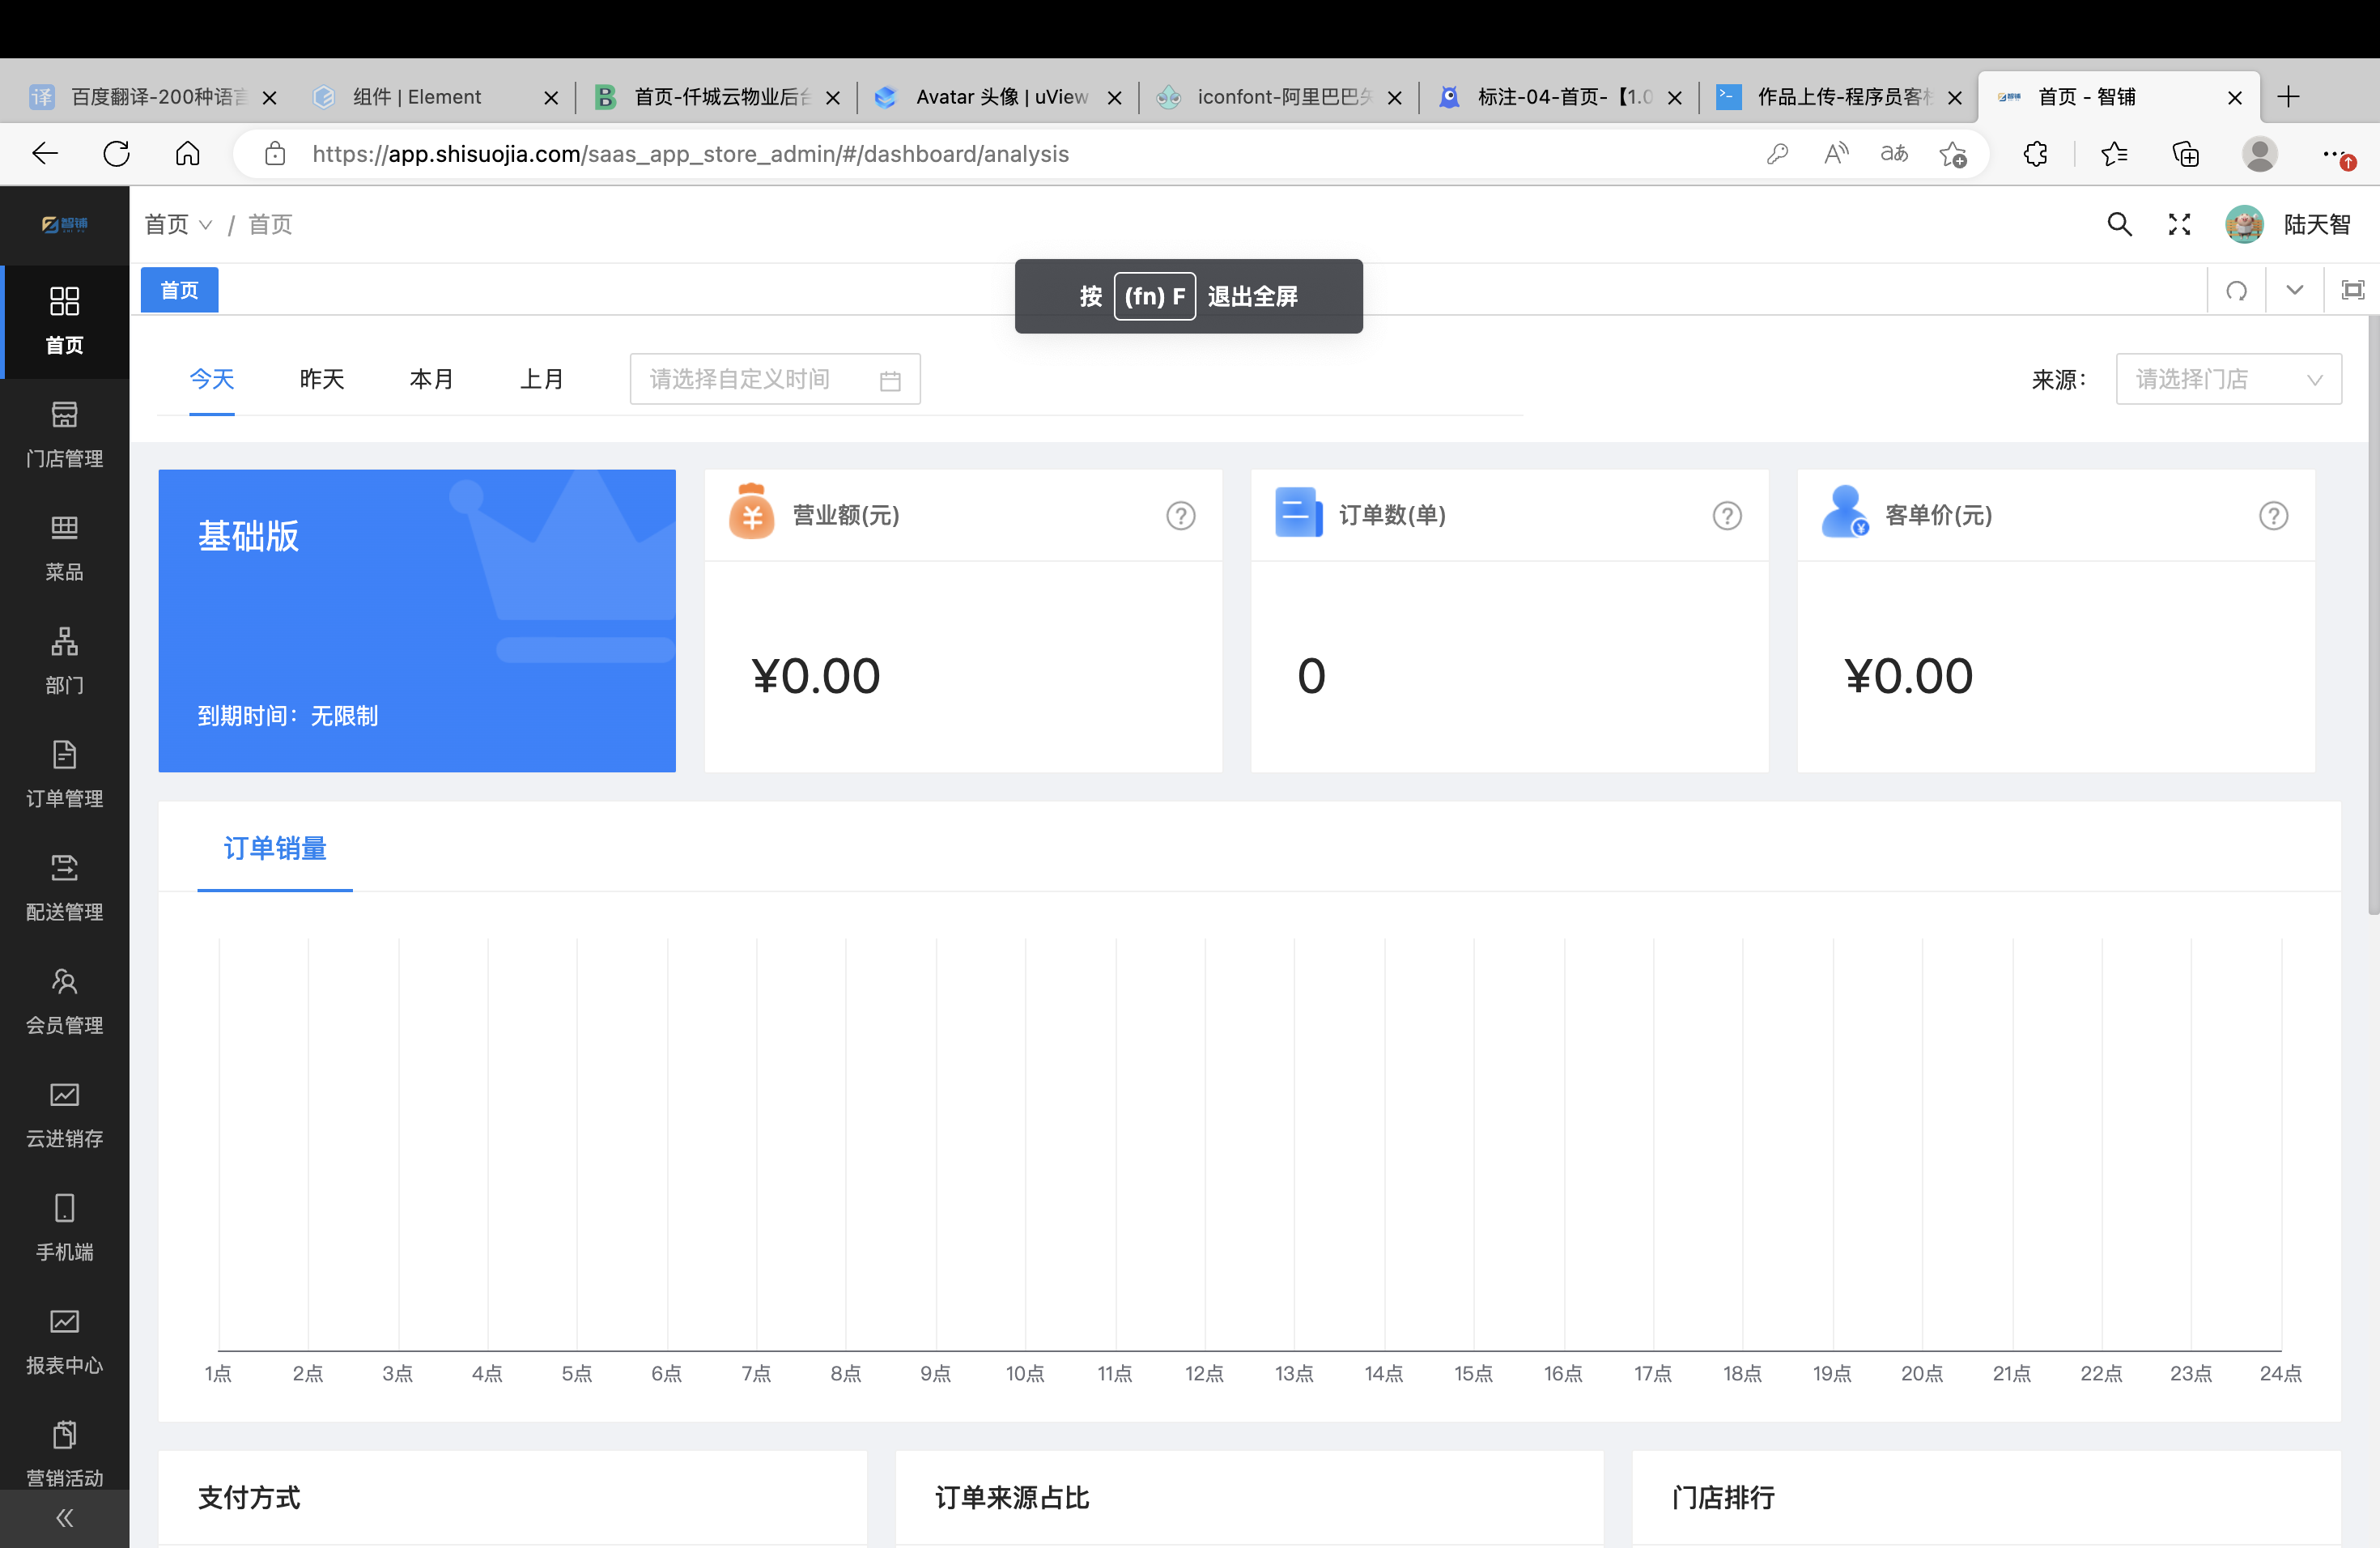Click the page vertical scrollbar
This screenshot has height=1548, width=2380.
[x=2373, y=615]
